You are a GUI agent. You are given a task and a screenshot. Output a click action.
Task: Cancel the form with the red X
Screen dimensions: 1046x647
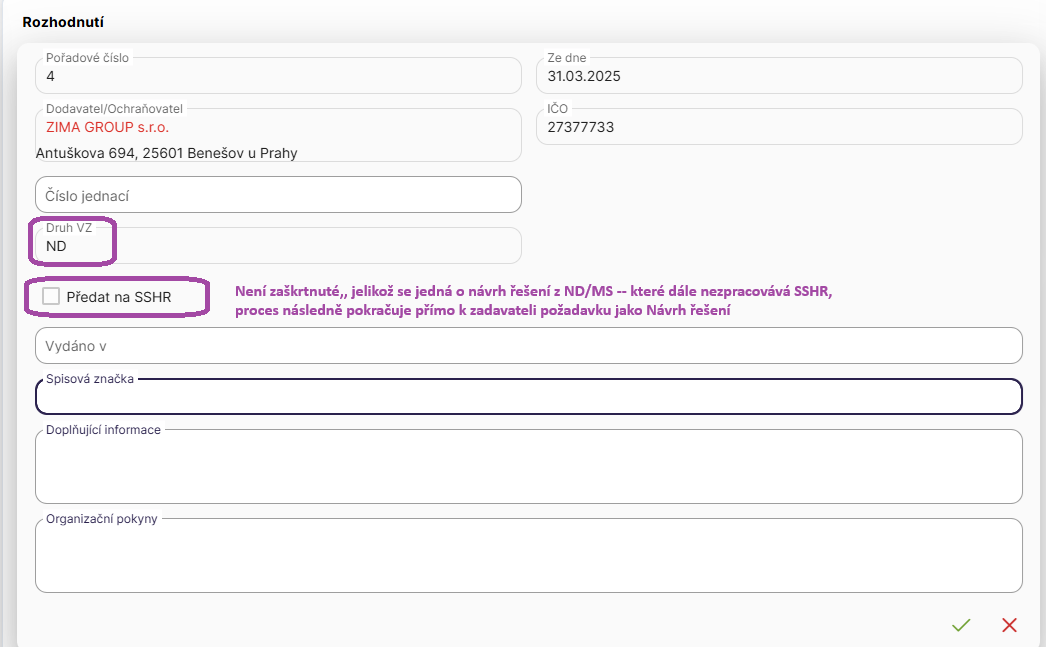coord(1009,625)
